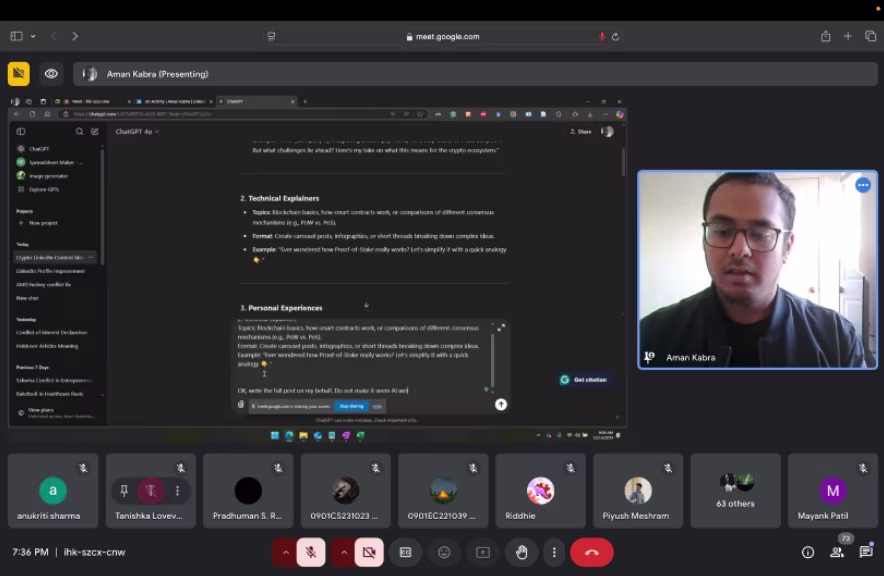Toggle captions button
Image resolution: width=884 pixels, height=576 pixels.
tap(405, 552)
